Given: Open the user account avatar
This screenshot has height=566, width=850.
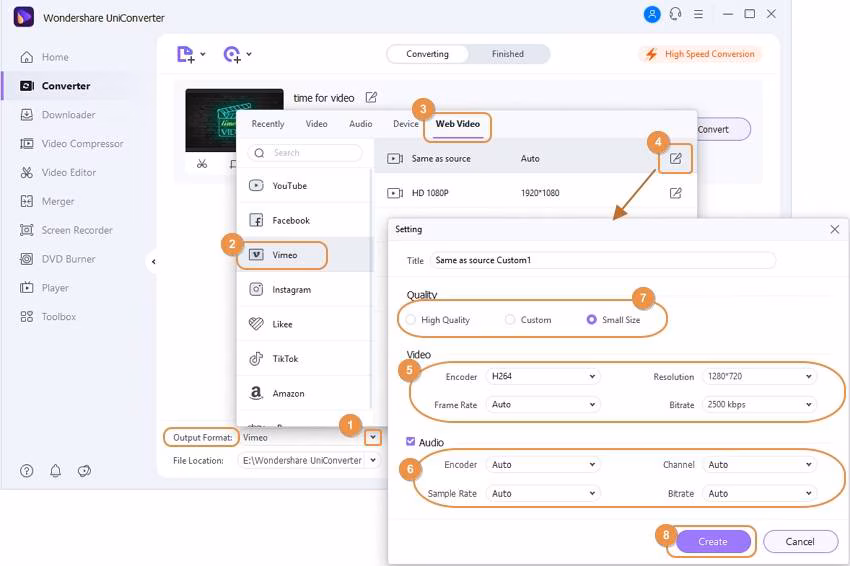Looking at the screenshot, I should pyautogui.click(x=652, y=14).
